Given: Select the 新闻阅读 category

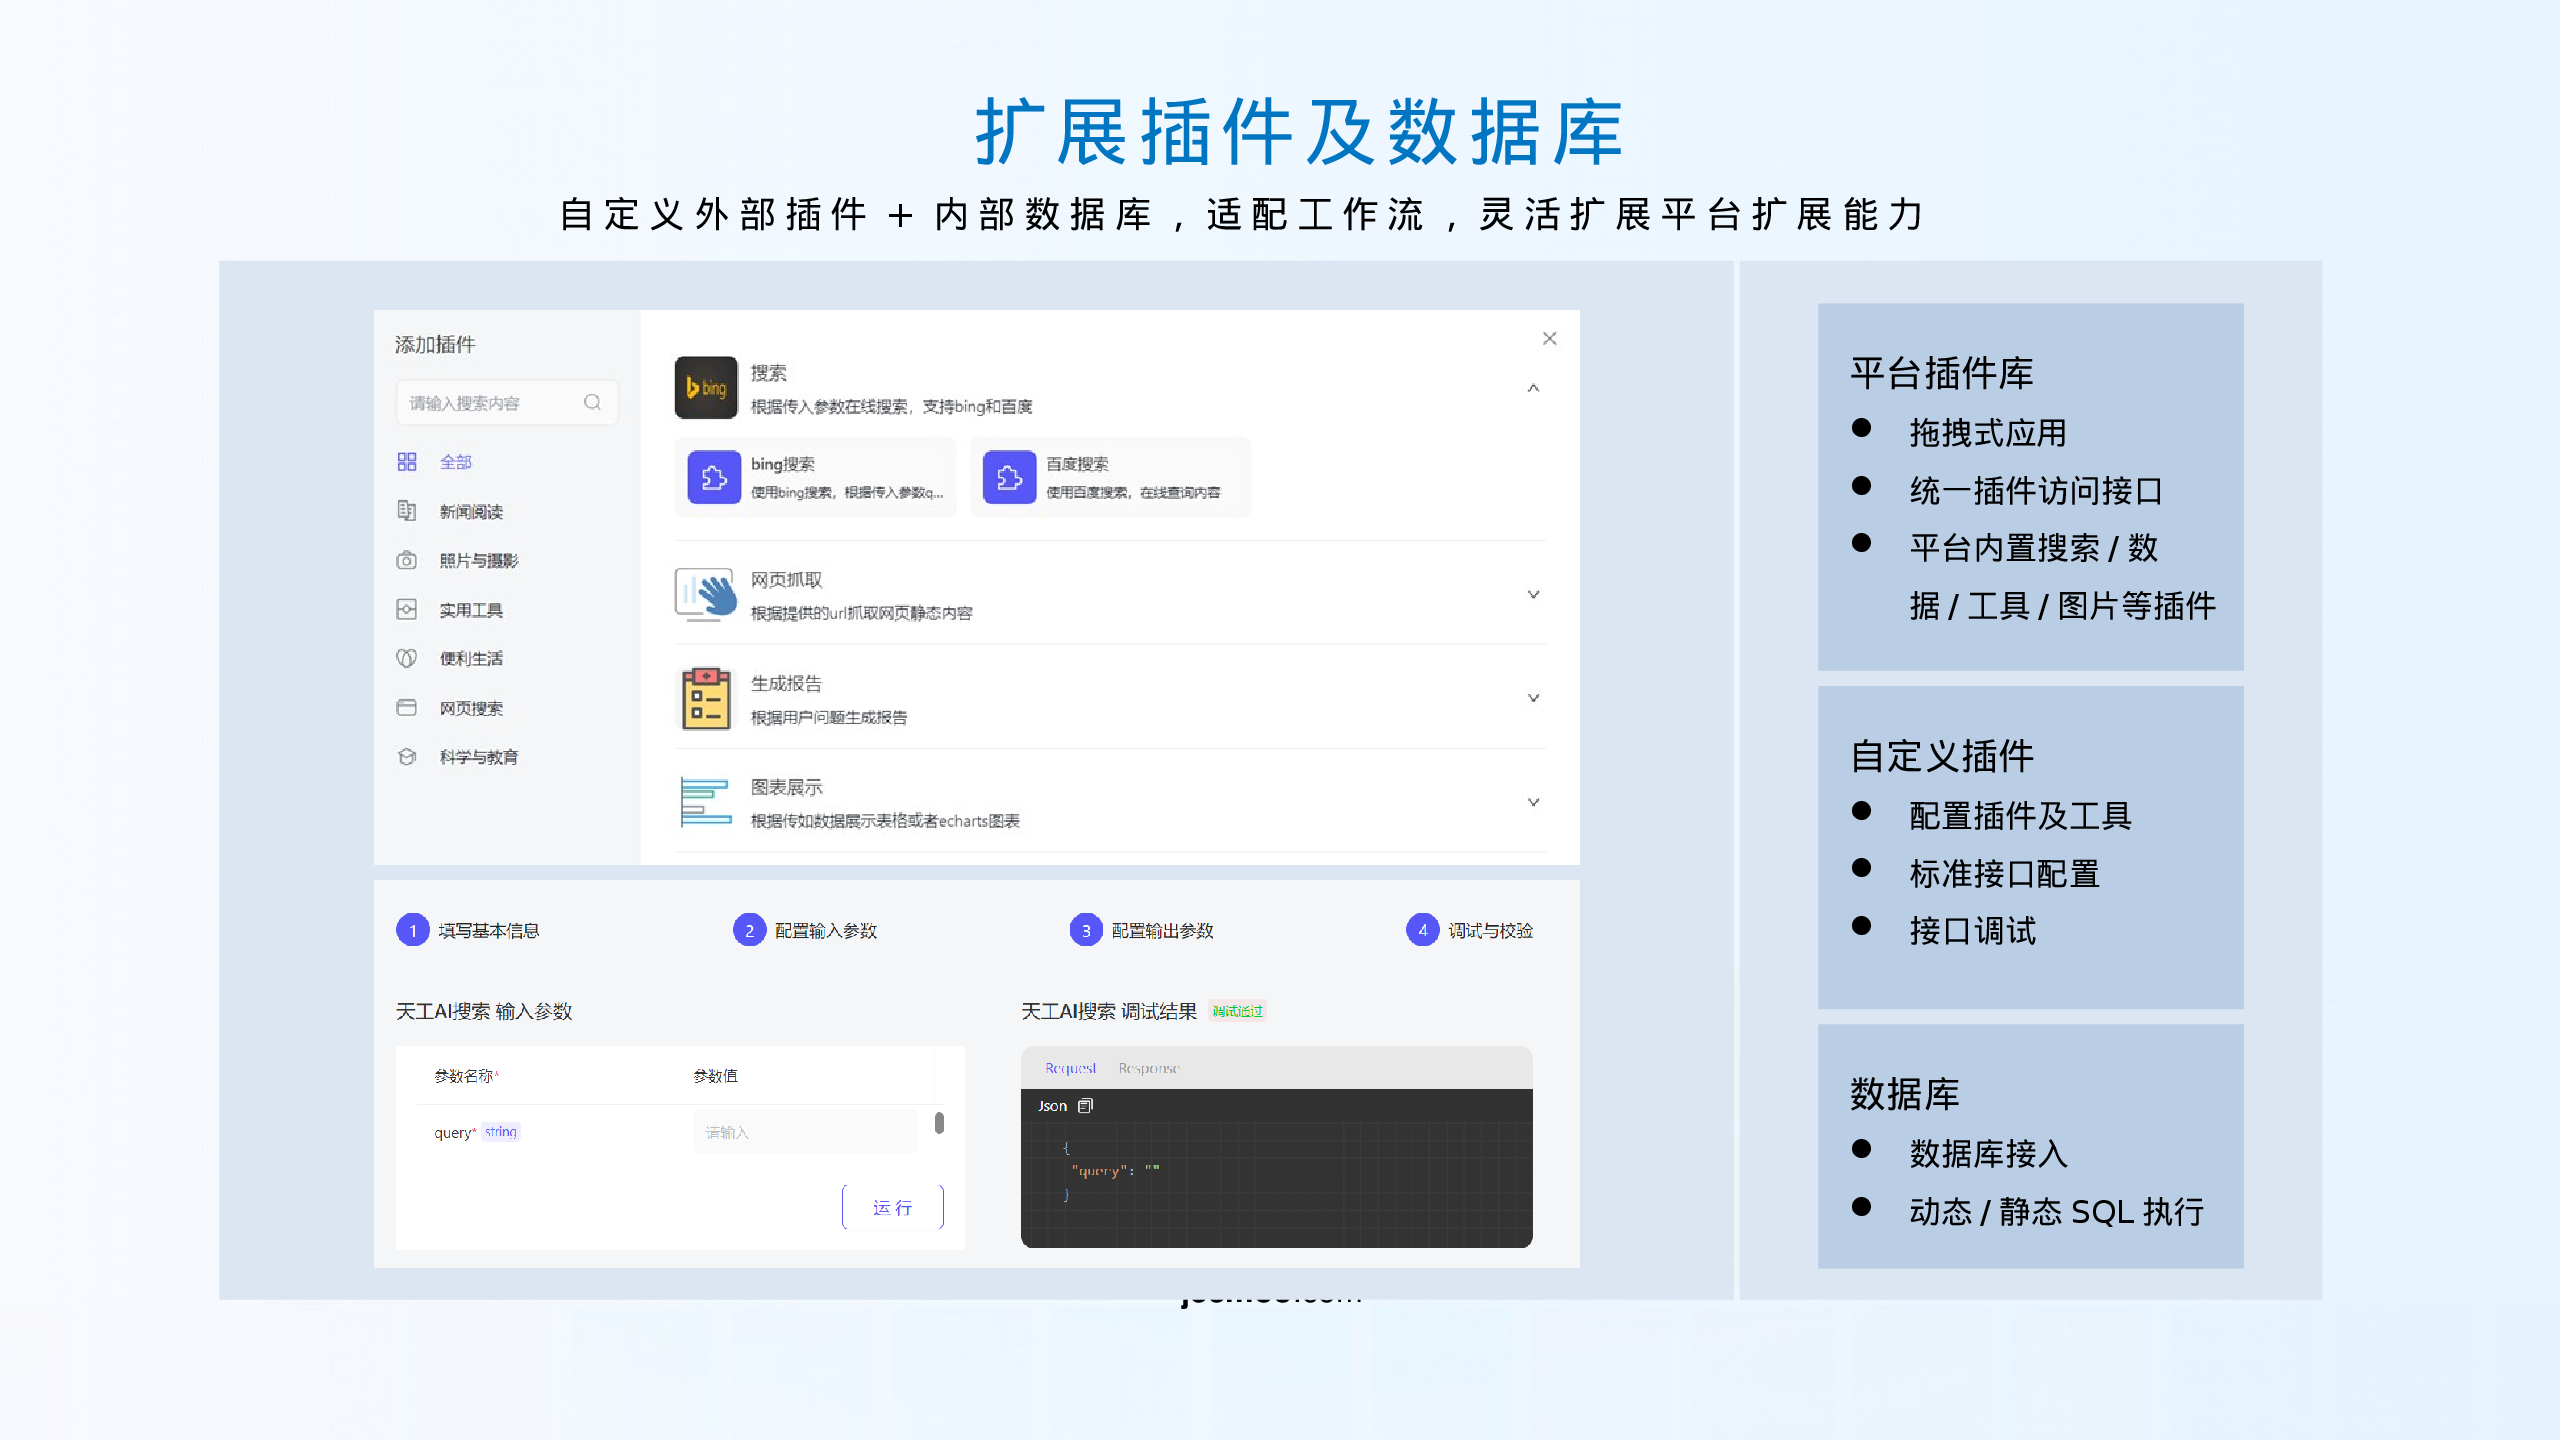Looking at the screenshot, I should pyautogui.click(x=470, y=512).
